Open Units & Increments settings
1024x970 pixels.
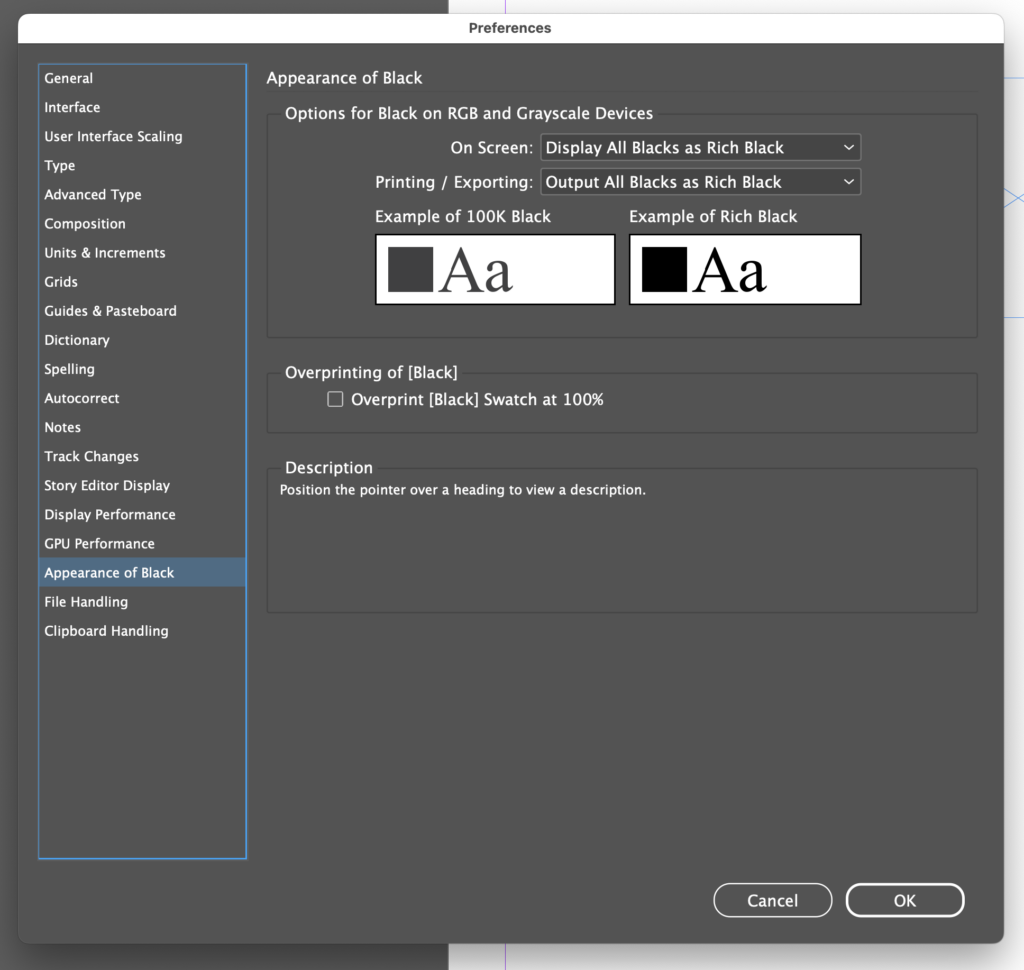tap(104, 252)
